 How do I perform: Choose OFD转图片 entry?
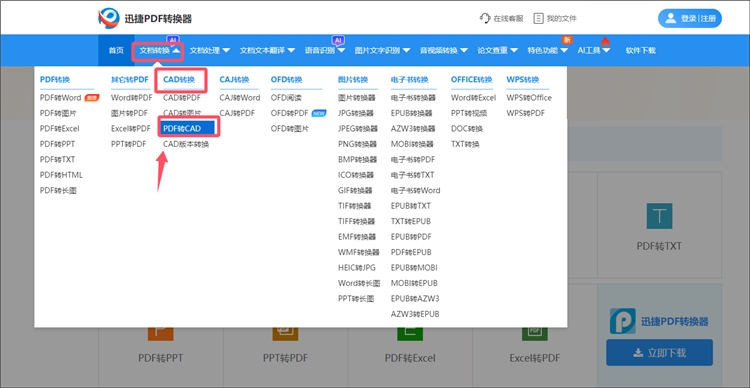pyautogui.click(x=290, y=129)
